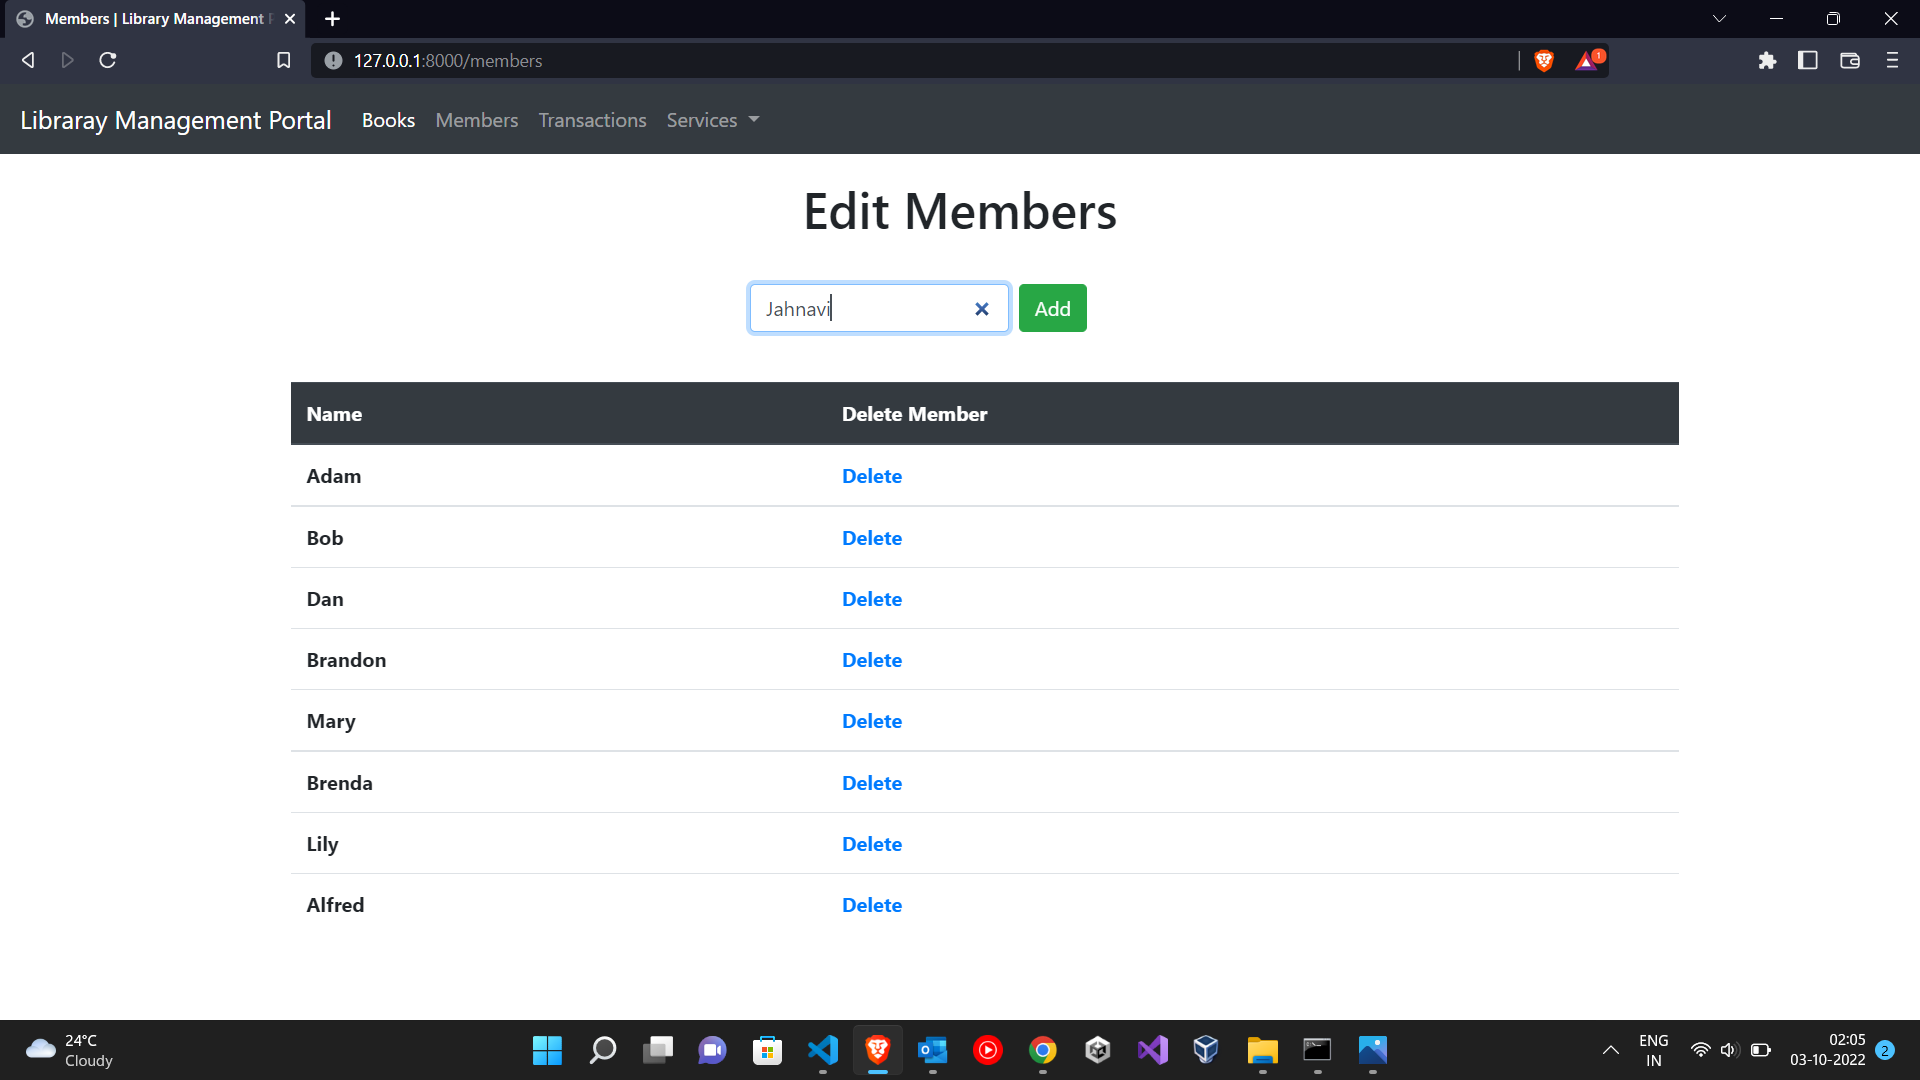Screen dimensions: 1920x1080
Task: Launch VirtualBox from the taskbar
Action: point(1205,1050)
